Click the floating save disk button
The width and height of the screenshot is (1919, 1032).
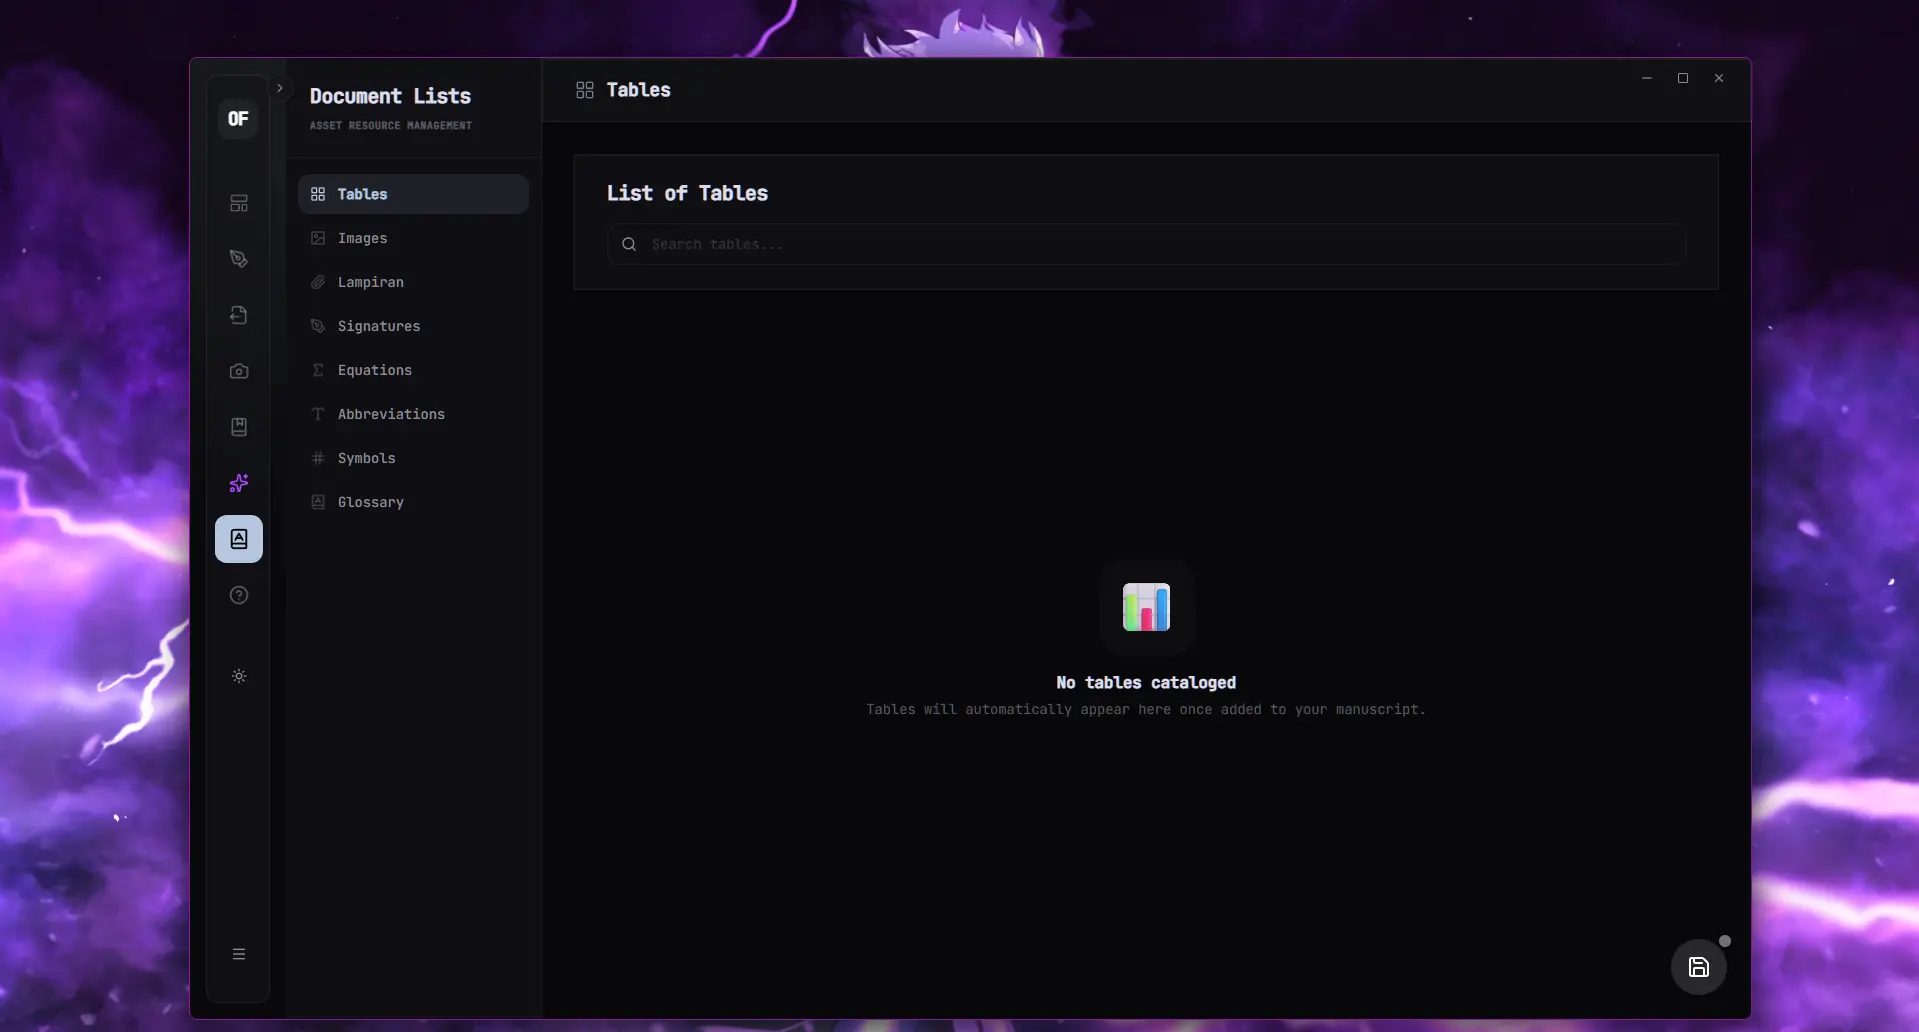click(1698, 967)
